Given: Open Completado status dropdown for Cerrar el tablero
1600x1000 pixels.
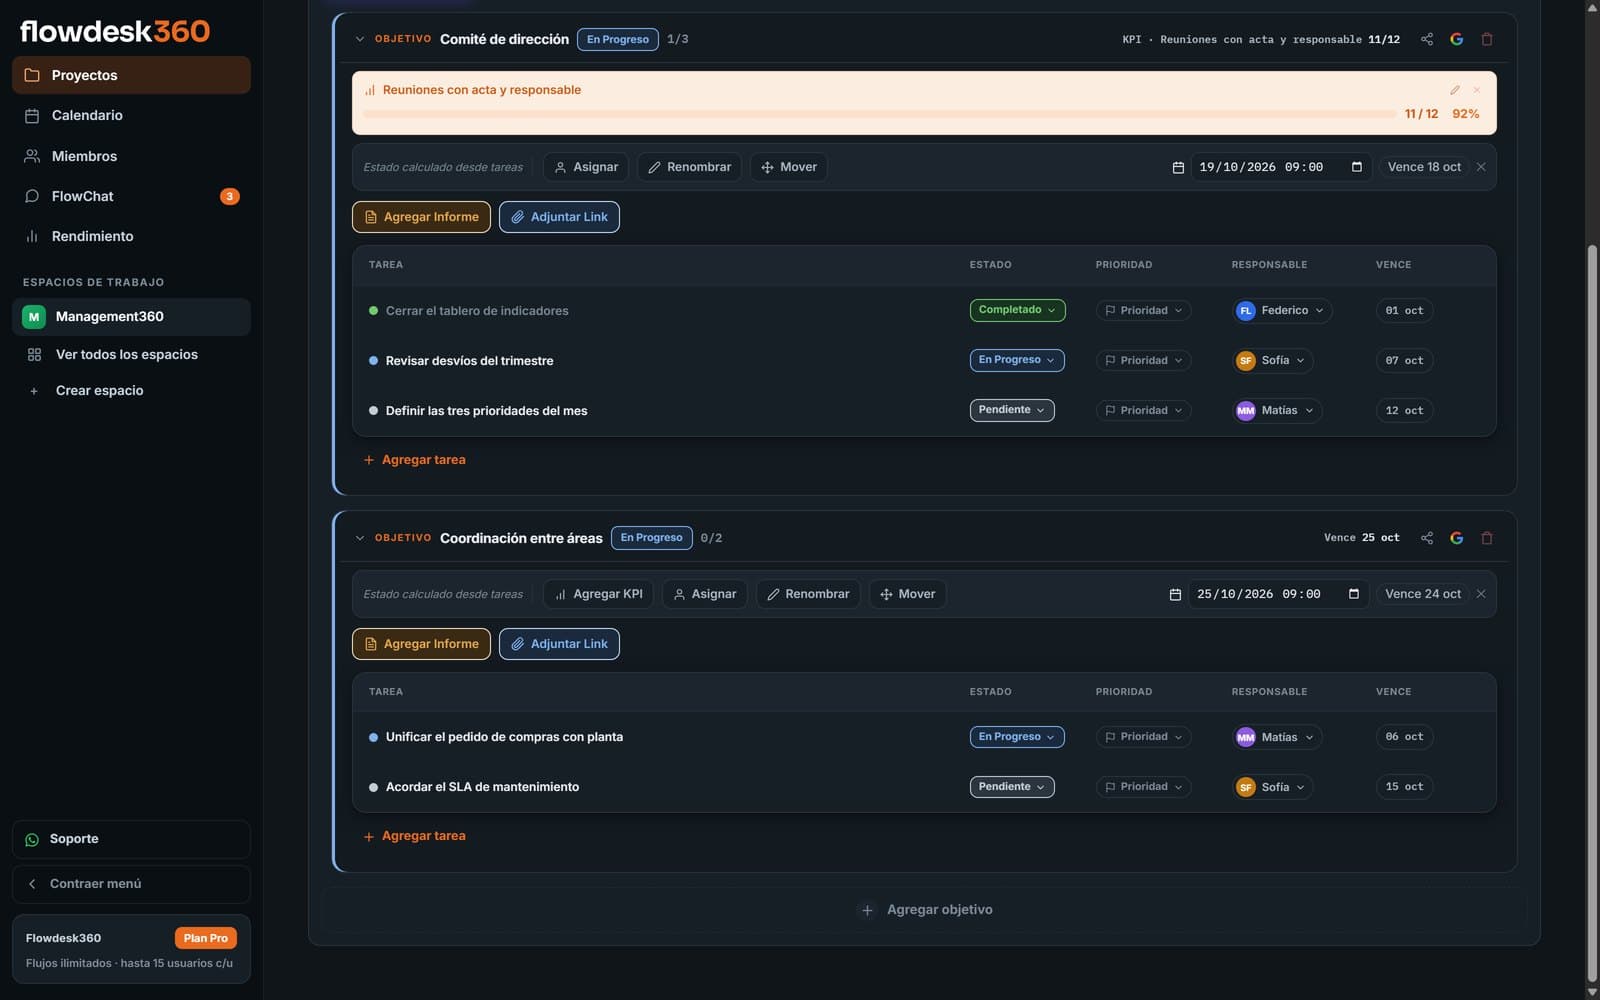Looking at the screenshot, I should 1017,310.
